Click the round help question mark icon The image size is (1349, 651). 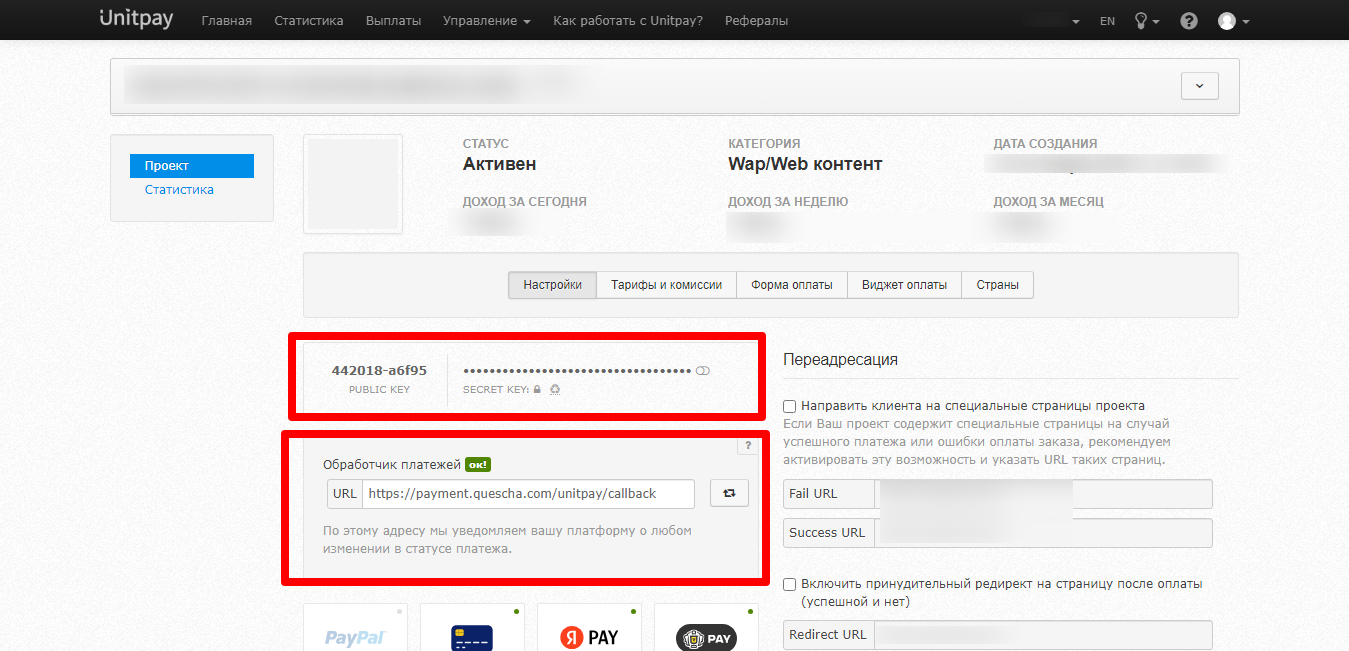tap(1188, 19)
